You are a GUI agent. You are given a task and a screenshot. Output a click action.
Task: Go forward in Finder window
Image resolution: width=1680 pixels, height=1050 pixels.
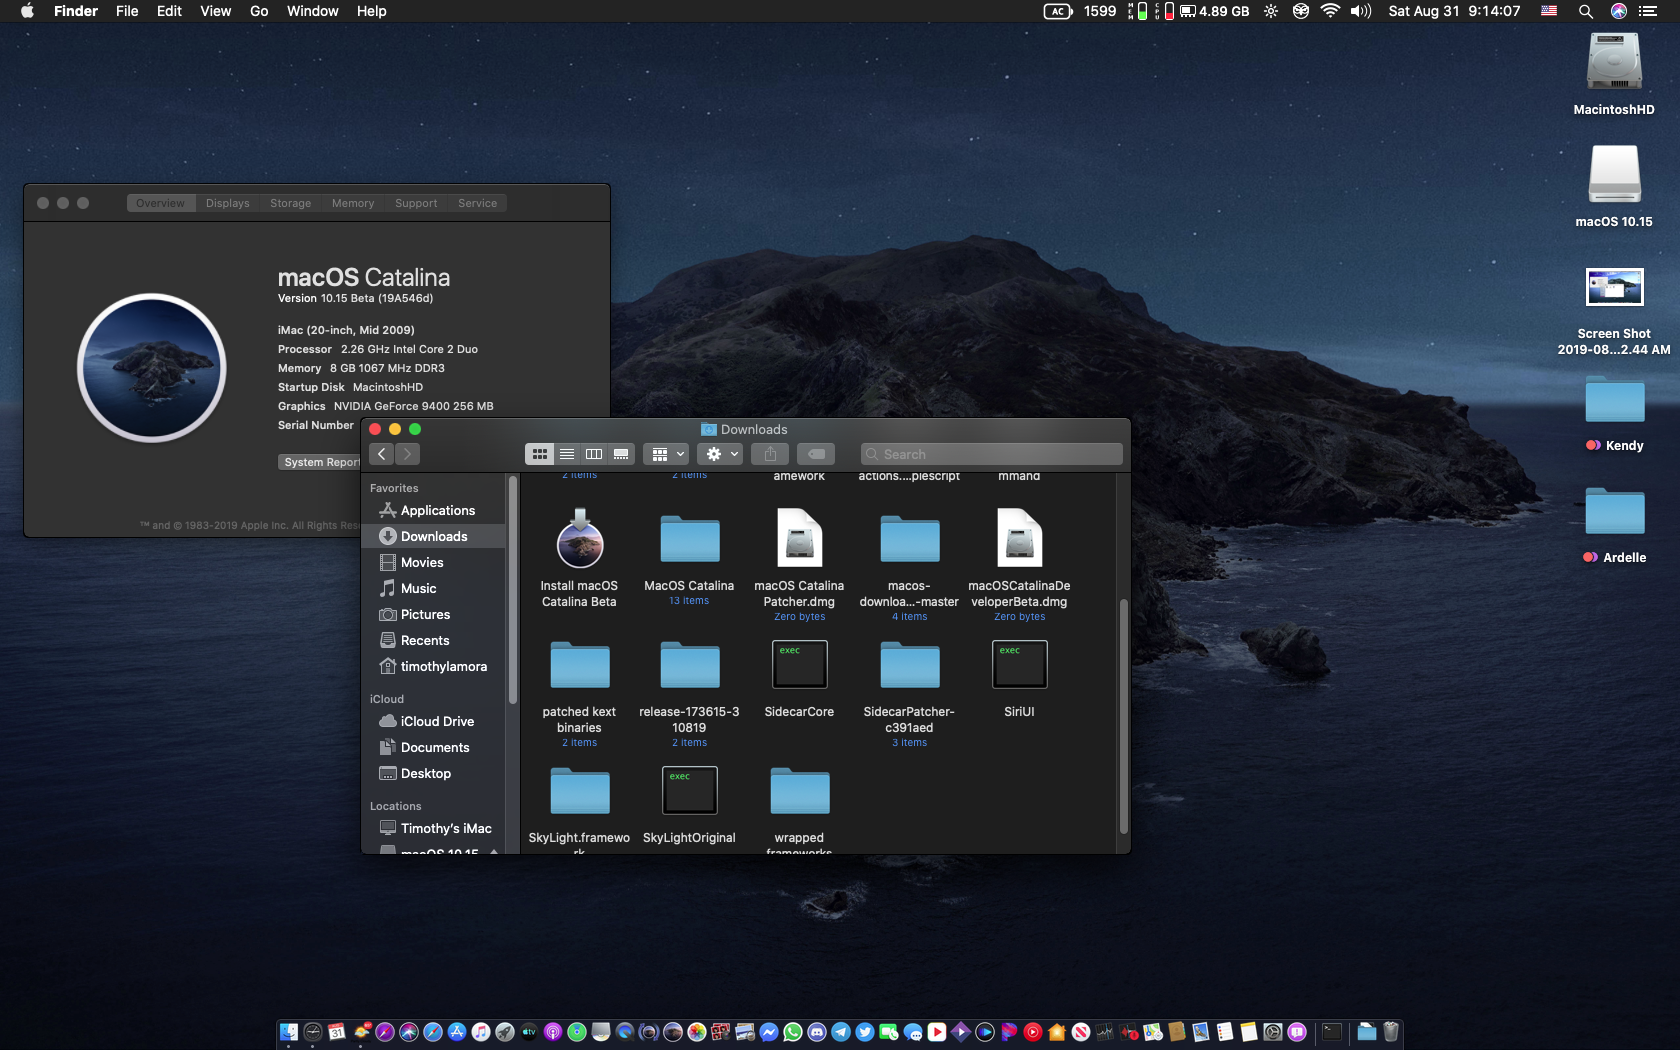pos(407,454)
